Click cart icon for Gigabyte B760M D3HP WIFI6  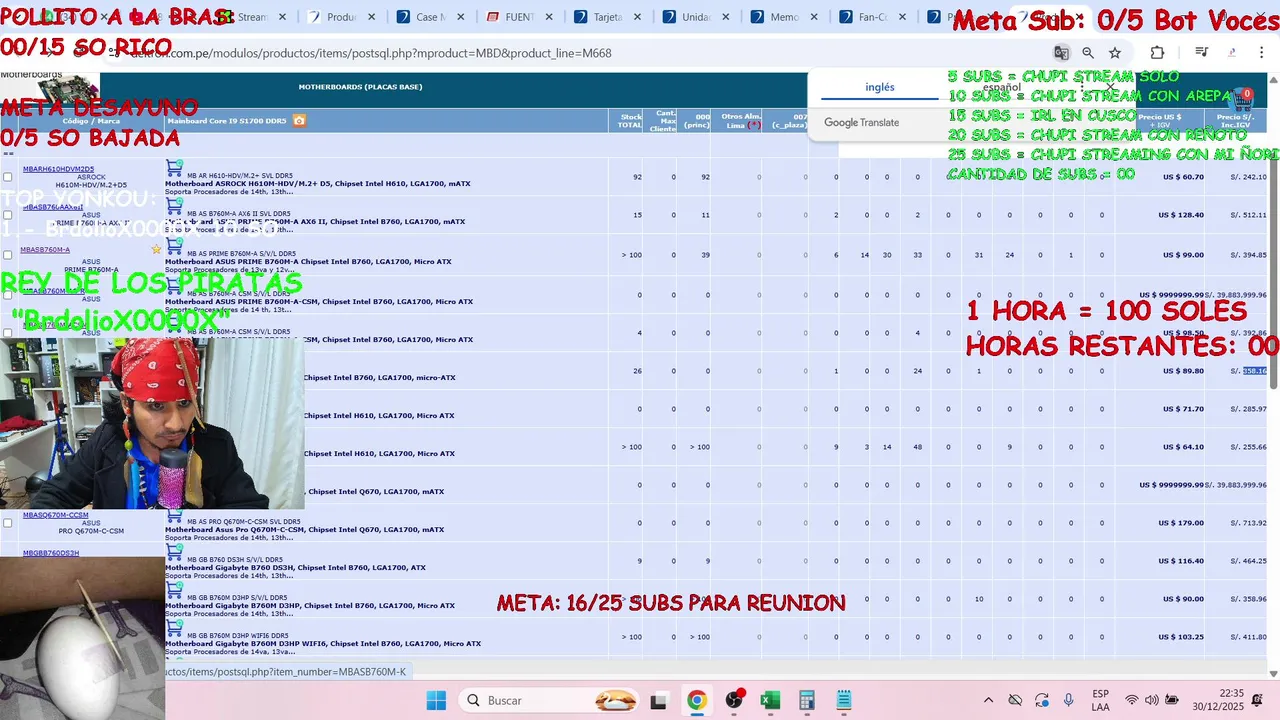[174, 628]
